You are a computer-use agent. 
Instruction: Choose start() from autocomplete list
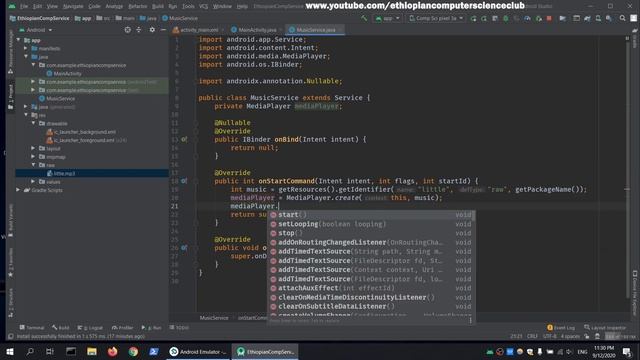[x=370, y=215]
